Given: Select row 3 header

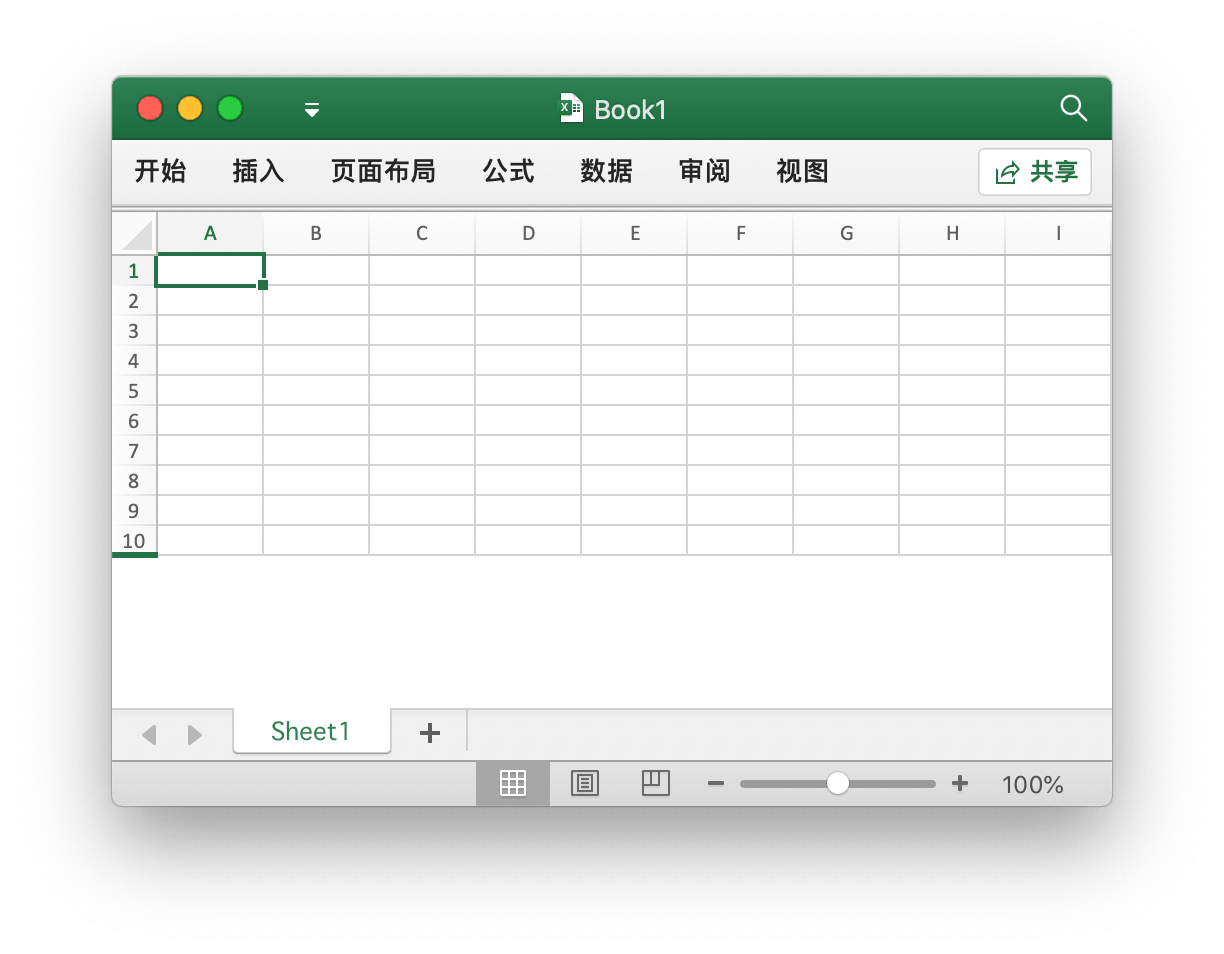Looking at the screenshot, I should pyautogui.click(x=134, y=330).
